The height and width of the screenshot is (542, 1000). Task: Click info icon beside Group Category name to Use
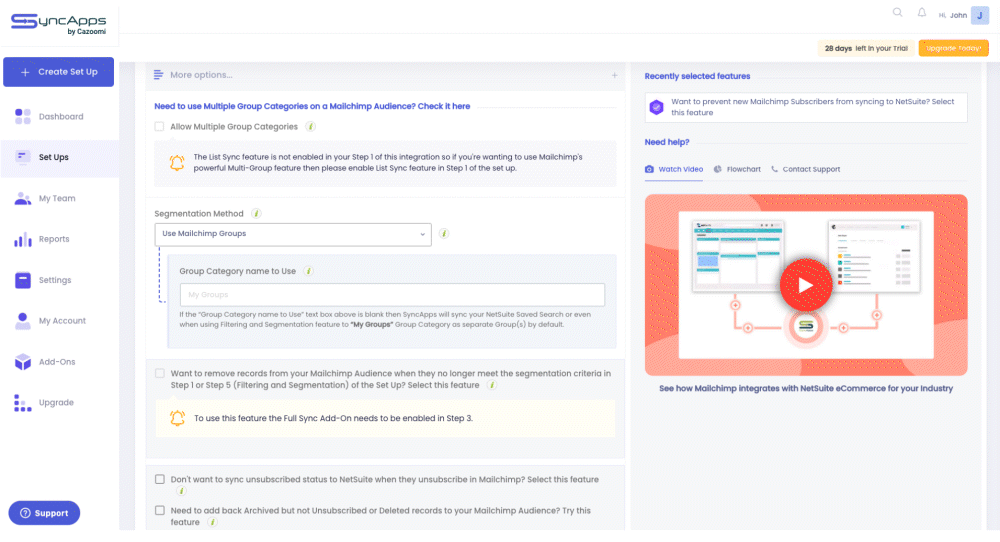[x=309, y=271]
